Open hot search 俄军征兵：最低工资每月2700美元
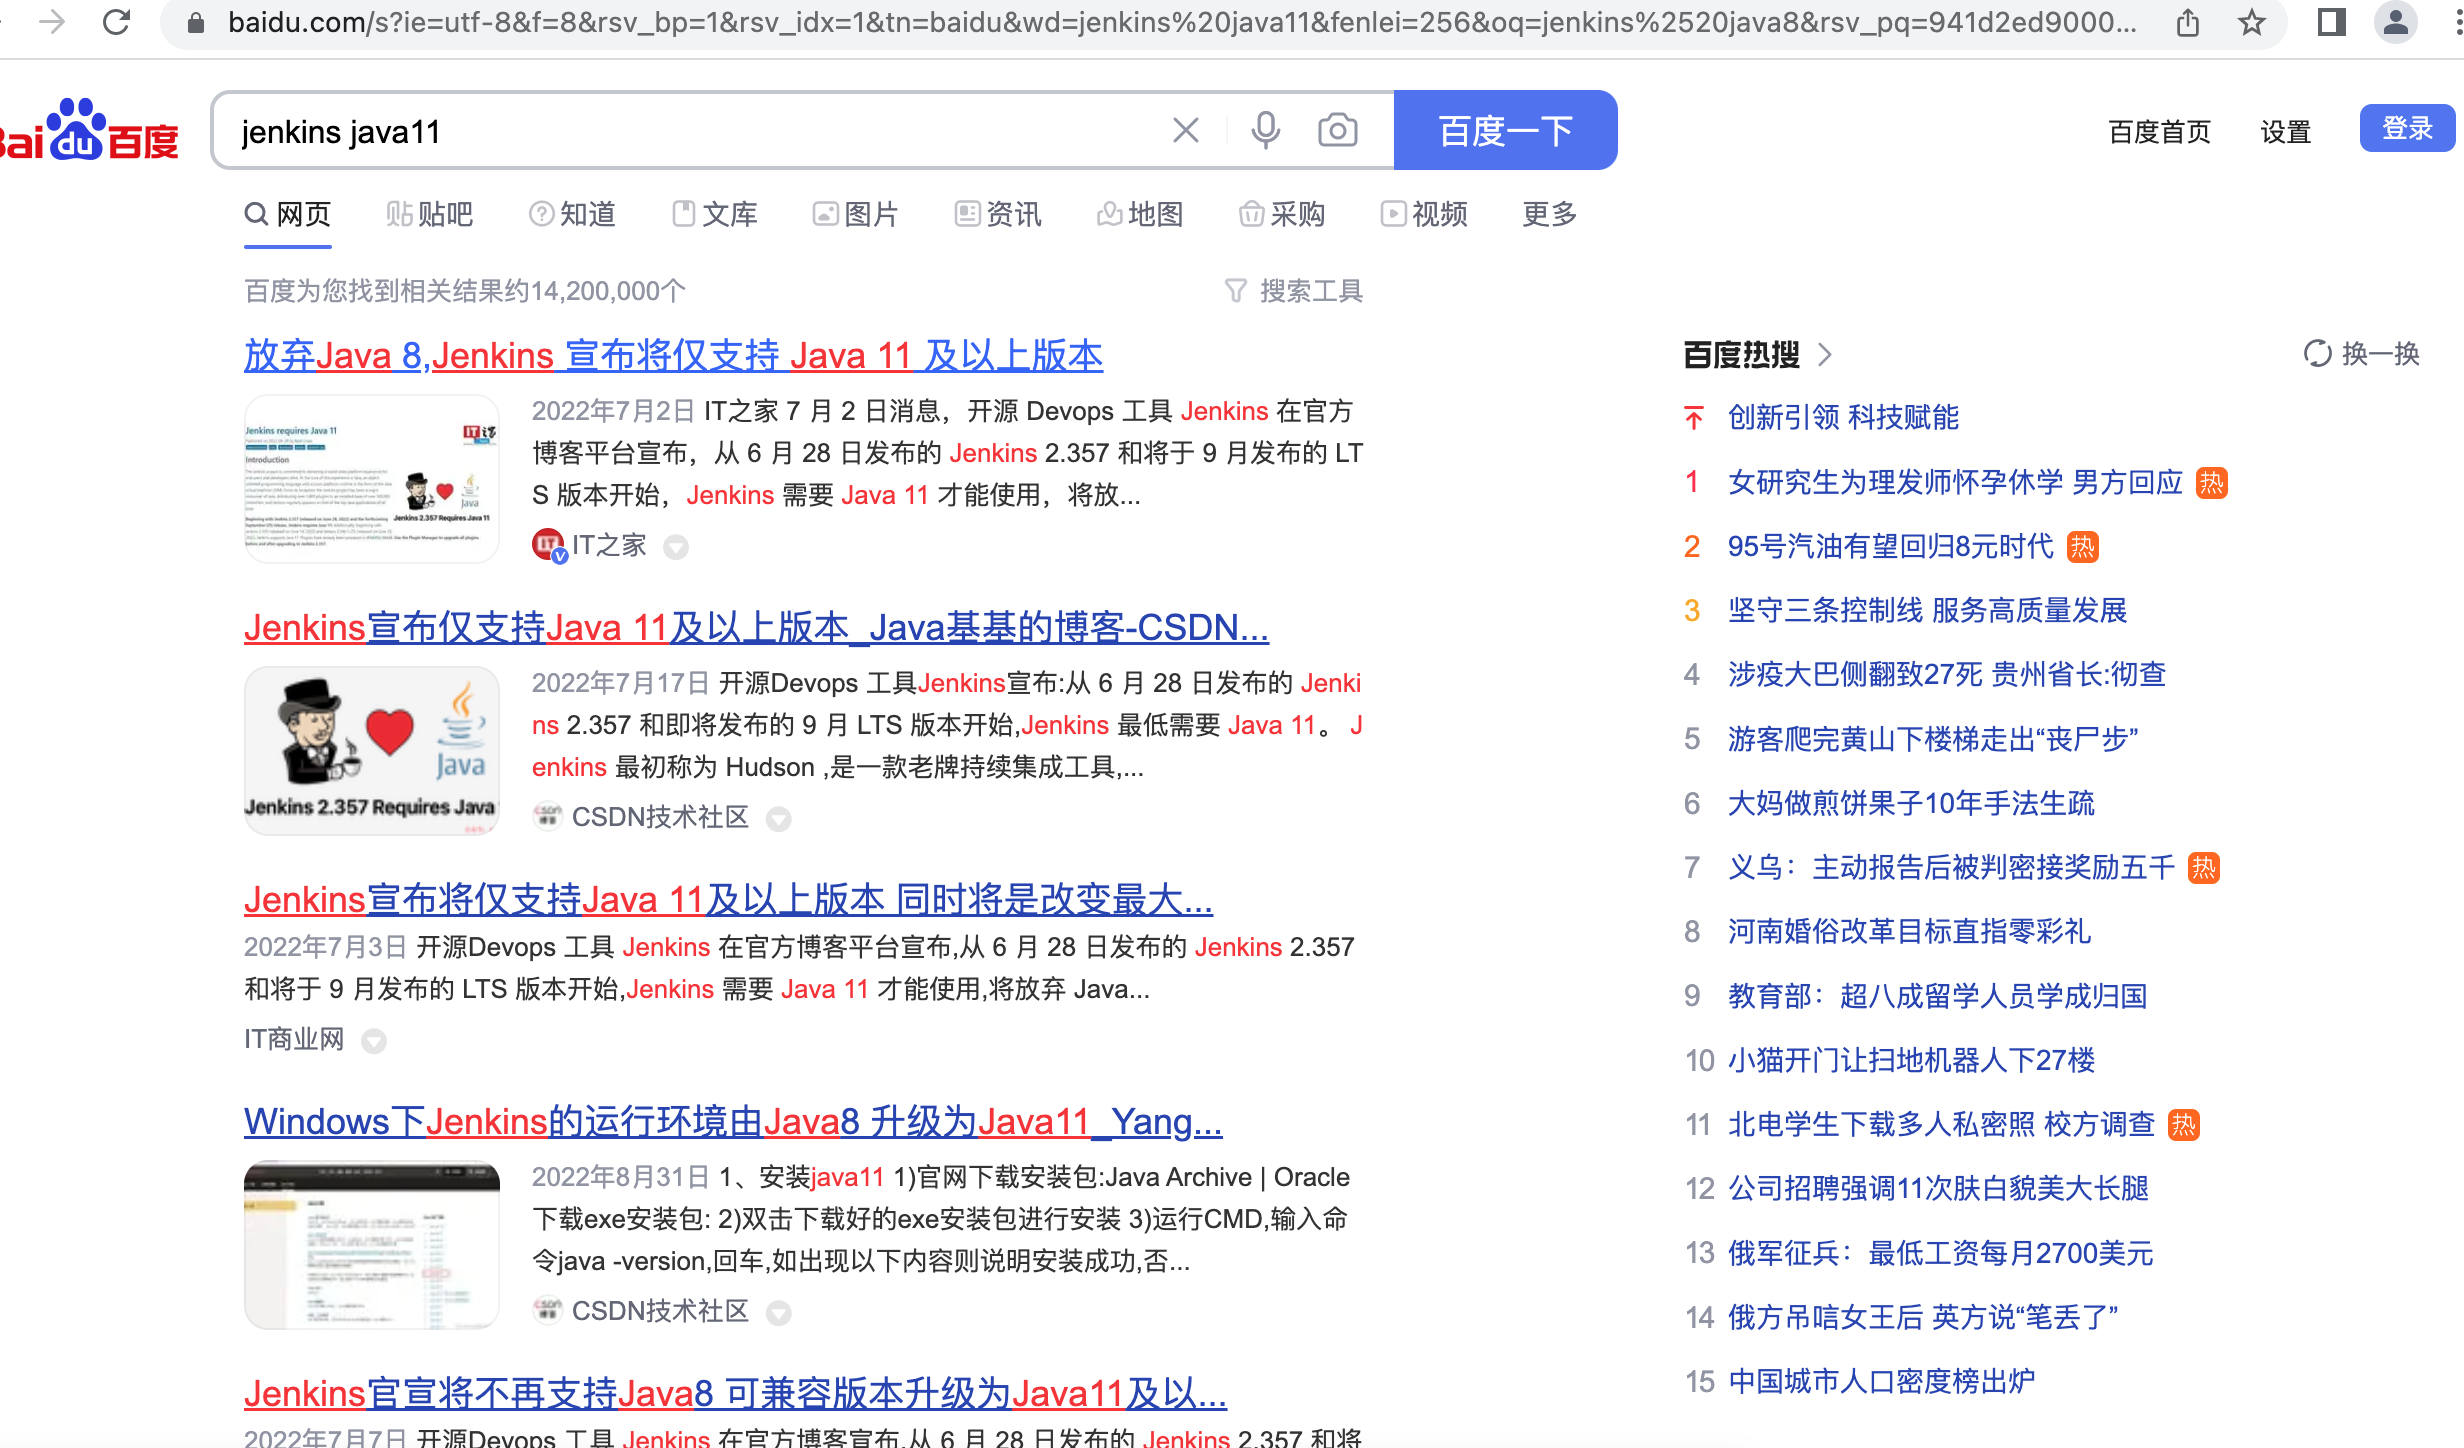The width and height of the screenshot is (2464, 1448). pos(1940,1254)
